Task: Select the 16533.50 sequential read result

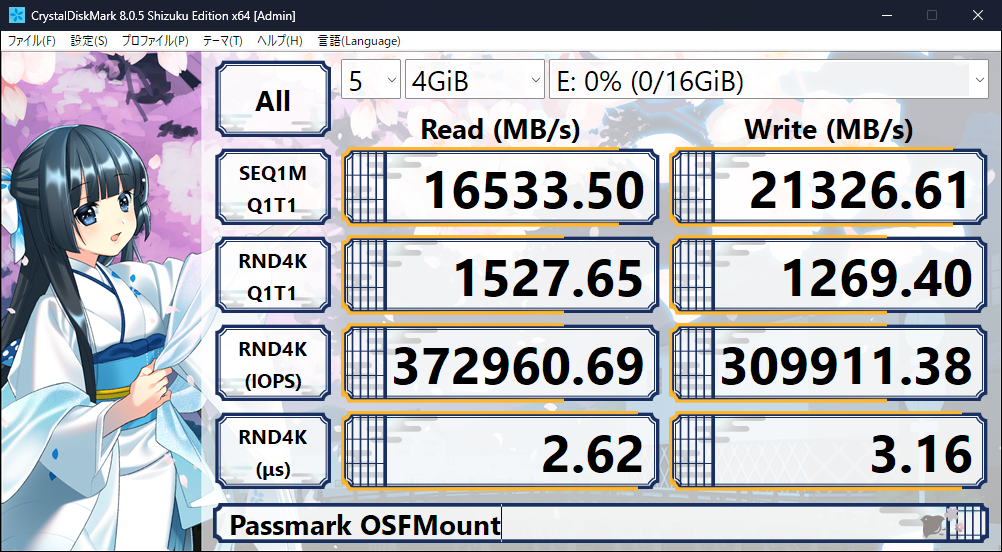Action: (x=500, y=187)
